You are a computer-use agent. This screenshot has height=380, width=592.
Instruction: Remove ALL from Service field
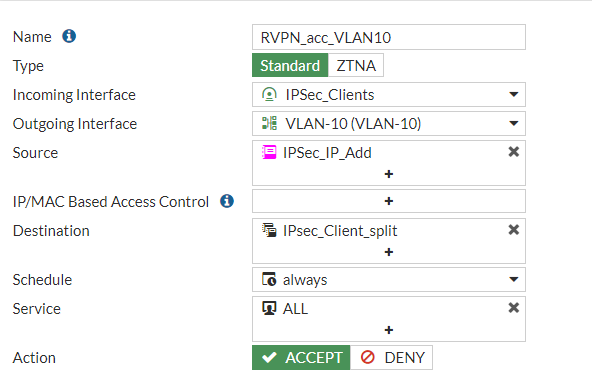click(x=513, y=308)
